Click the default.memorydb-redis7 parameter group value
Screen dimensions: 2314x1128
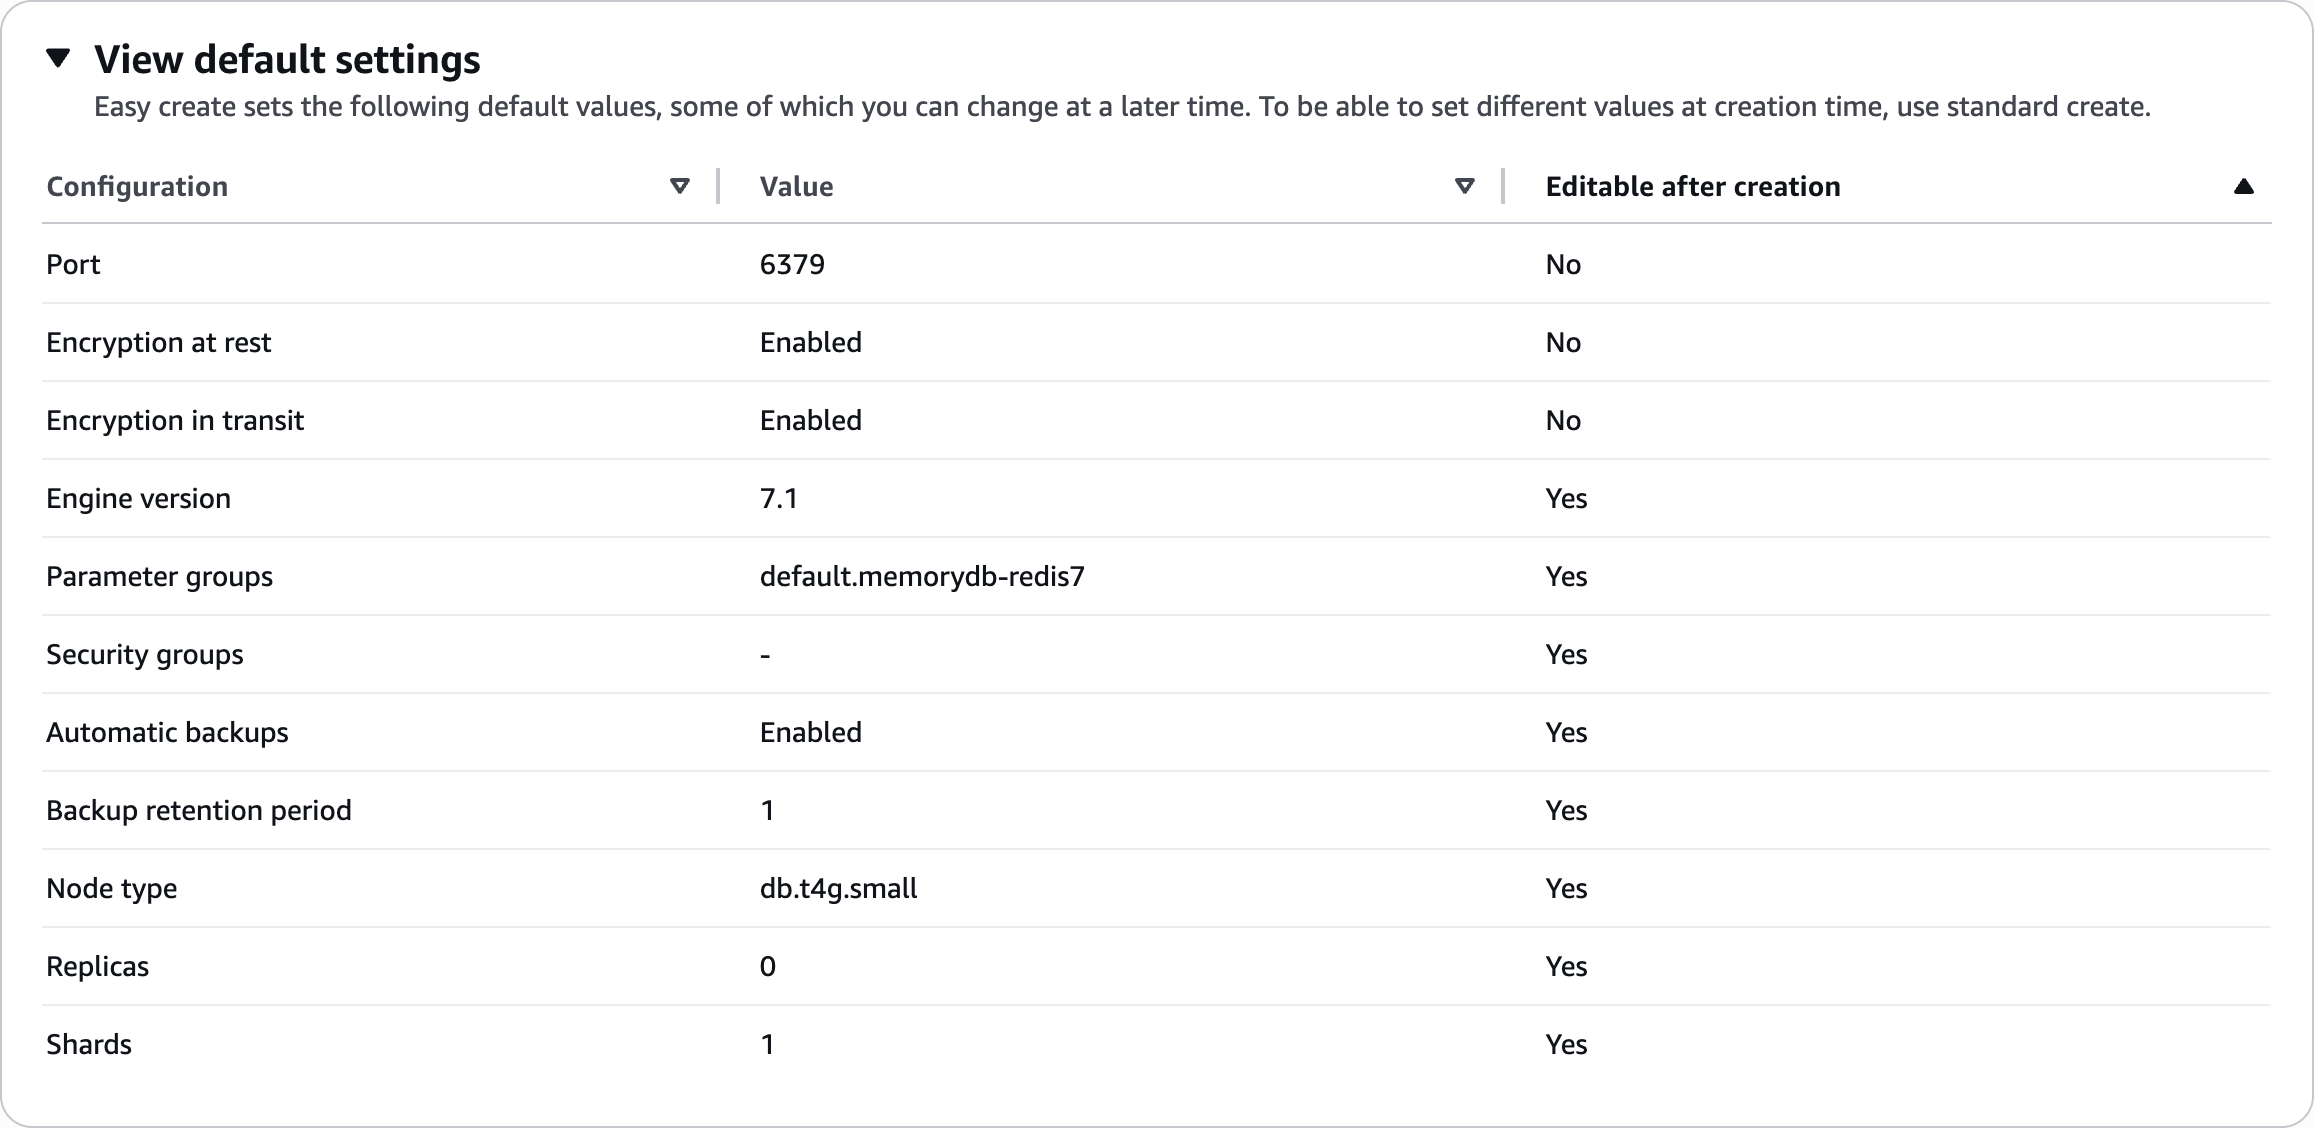pyautogui.click(x=921, y=576)
